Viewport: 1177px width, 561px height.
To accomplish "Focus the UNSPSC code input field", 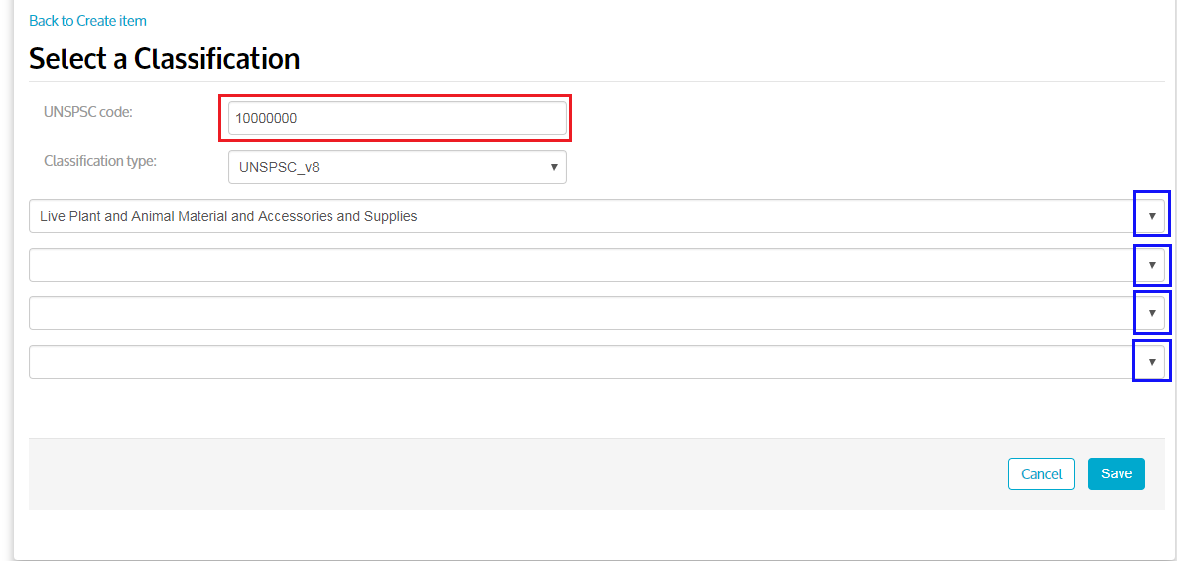I will coord(397,118).
